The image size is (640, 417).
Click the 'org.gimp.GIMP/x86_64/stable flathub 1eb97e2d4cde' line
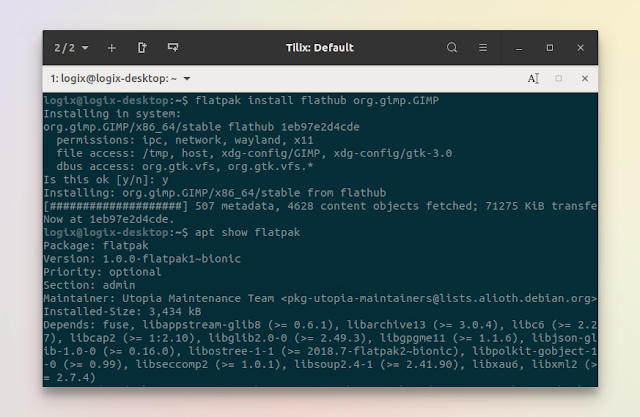(x=202, y=127)
